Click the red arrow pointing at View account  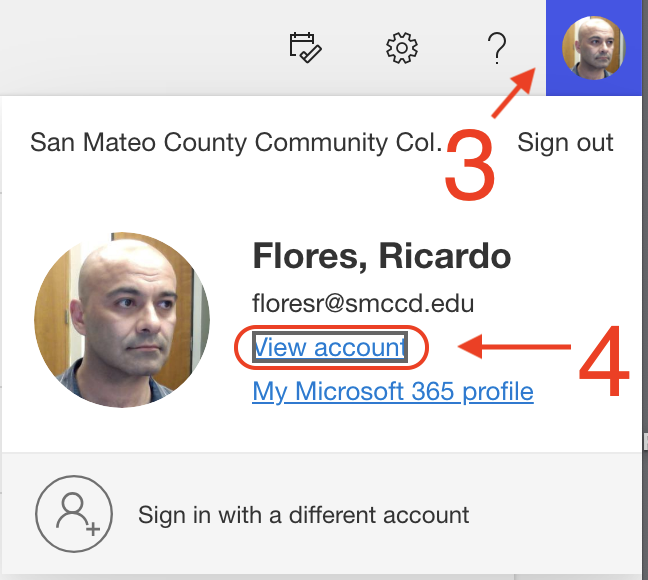click(x=510, y=347)
